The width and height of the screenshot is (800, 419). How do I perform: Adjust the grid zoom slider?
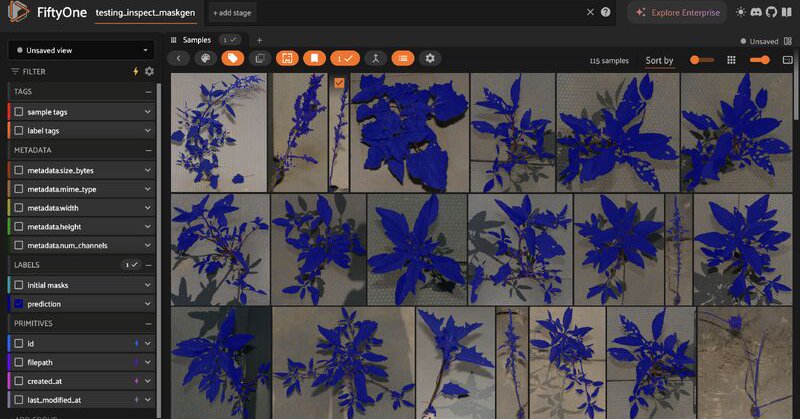click(703, 60)
